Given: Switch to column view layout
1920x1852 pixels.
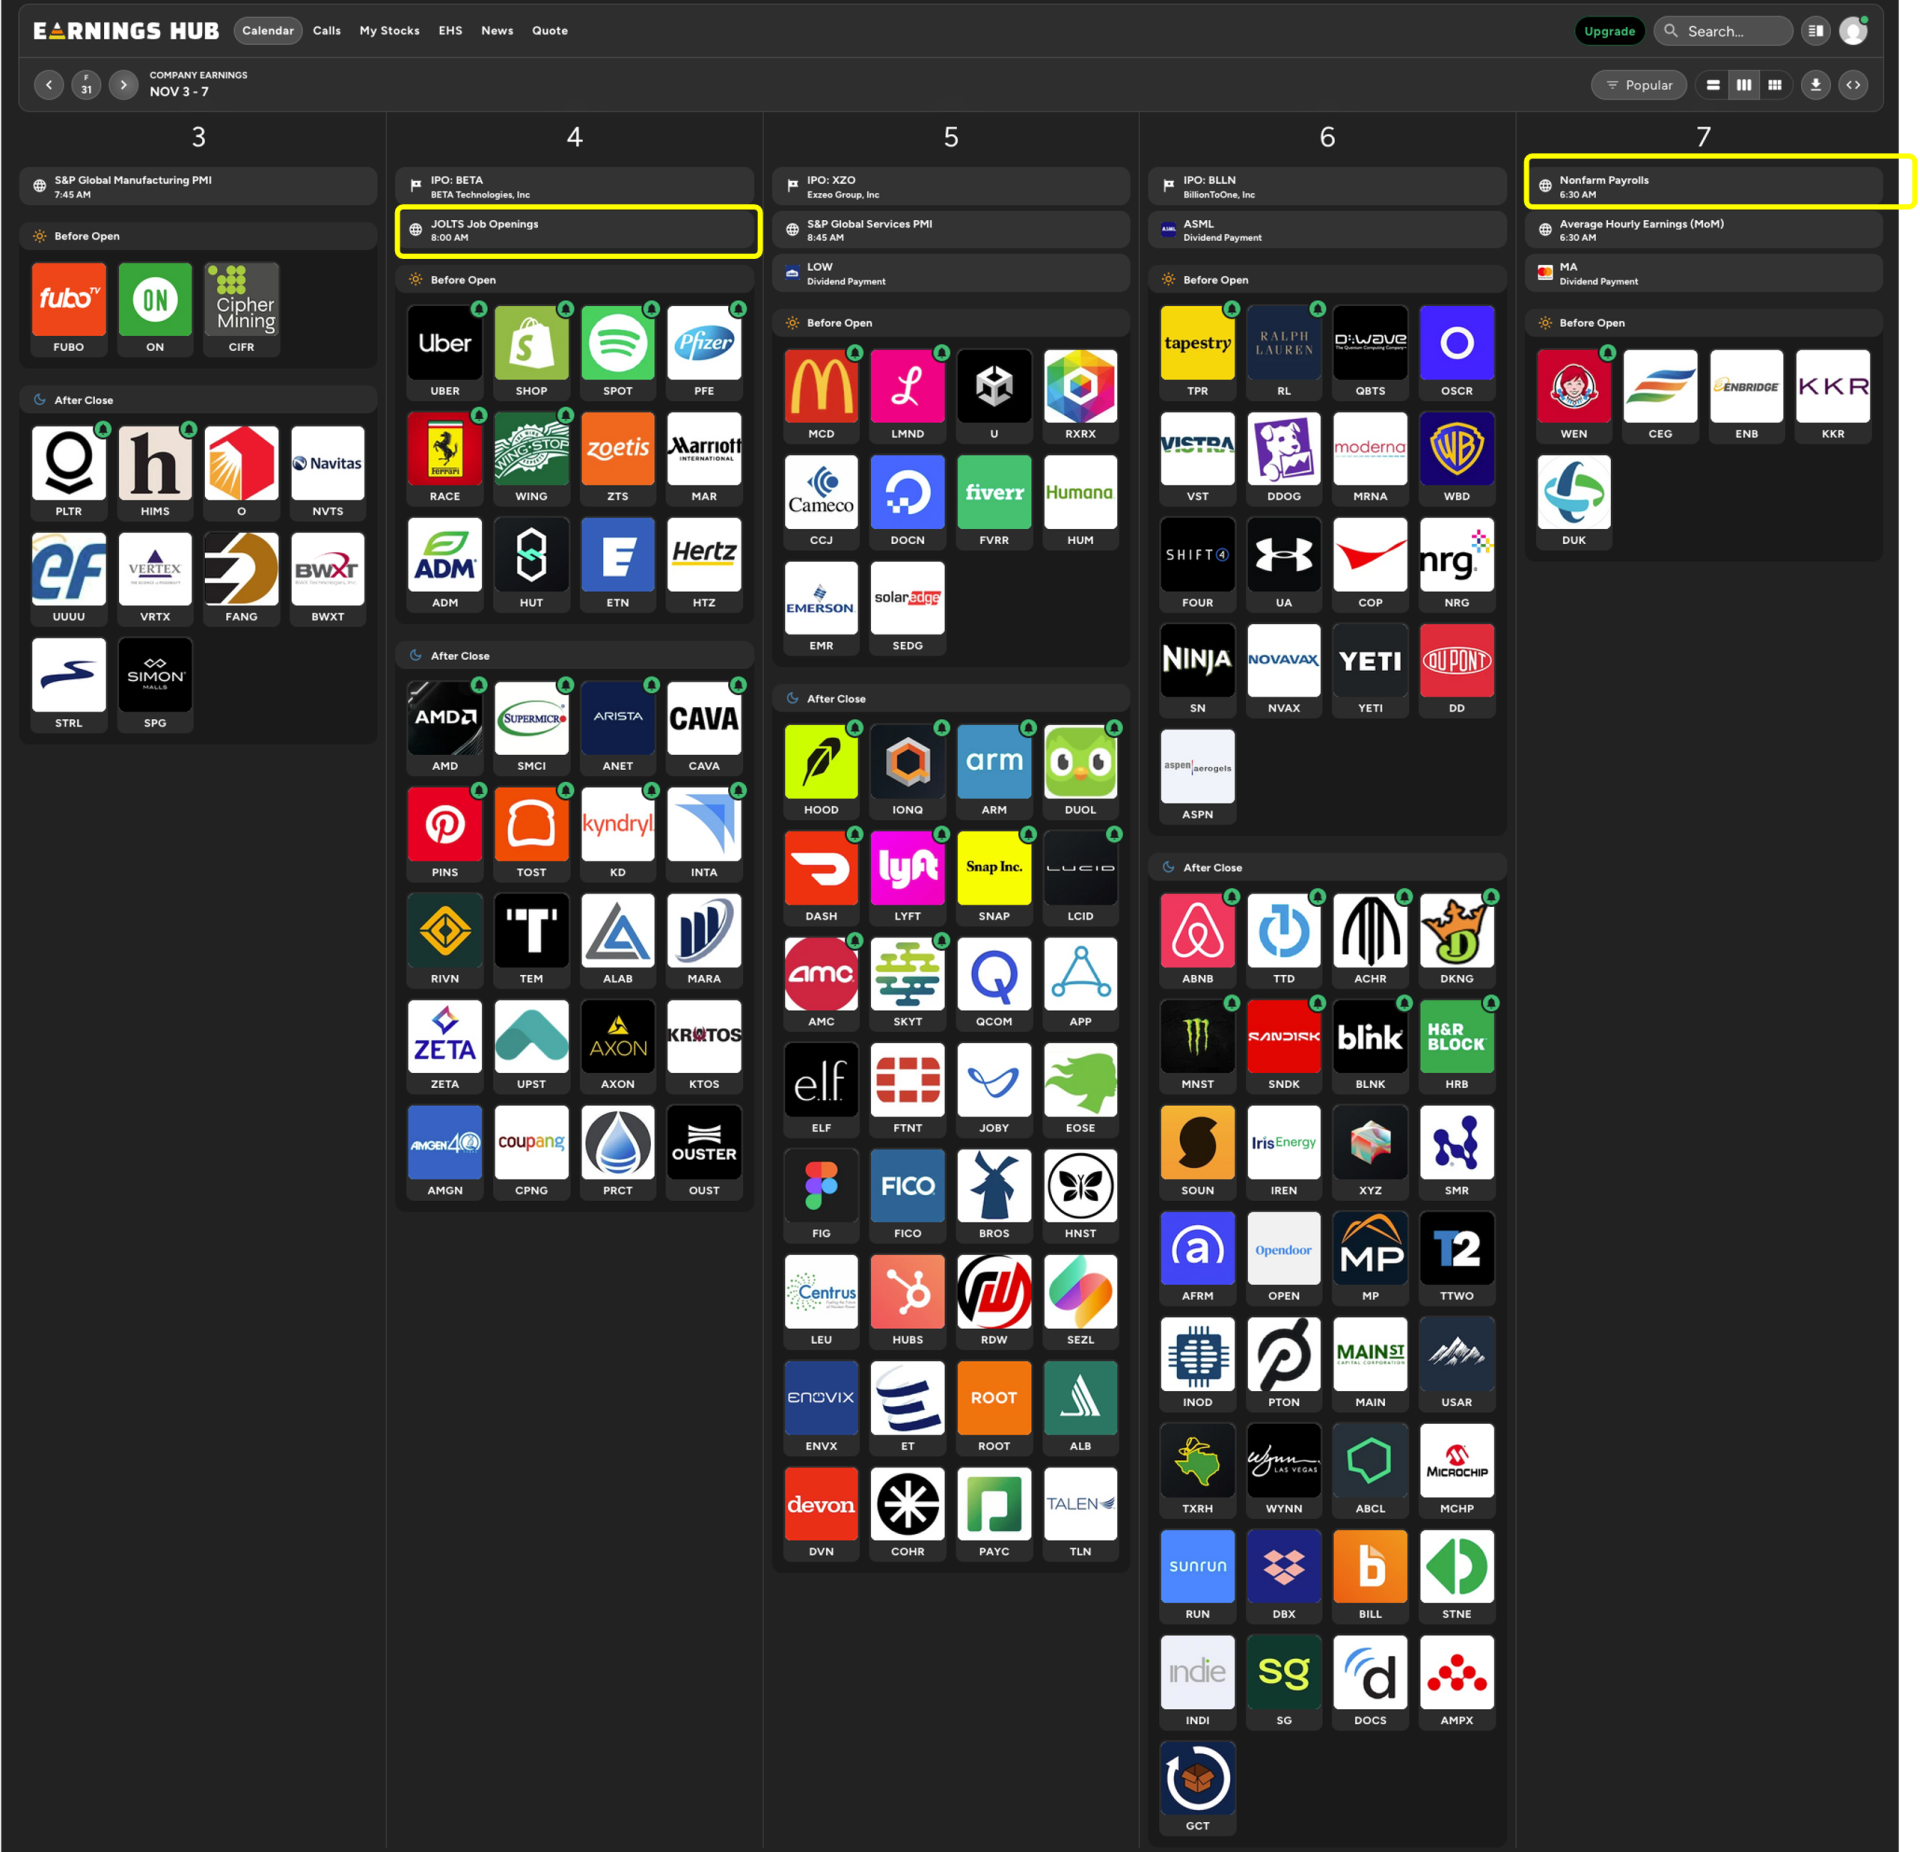Looking at the screenshot, I should [1743, 85].
